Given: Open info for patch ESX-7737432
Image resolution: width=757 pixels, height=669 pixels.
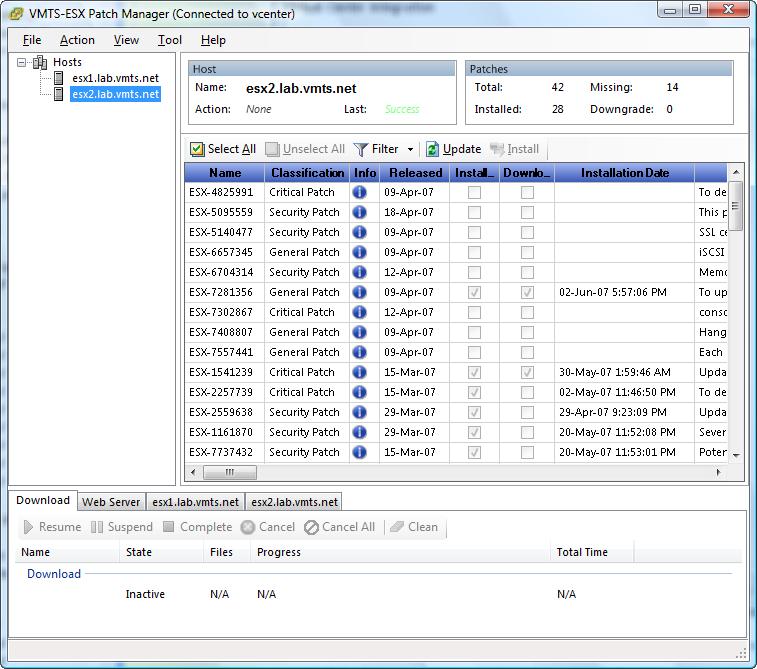Looking at the screenshot, I should click(359, 452).
